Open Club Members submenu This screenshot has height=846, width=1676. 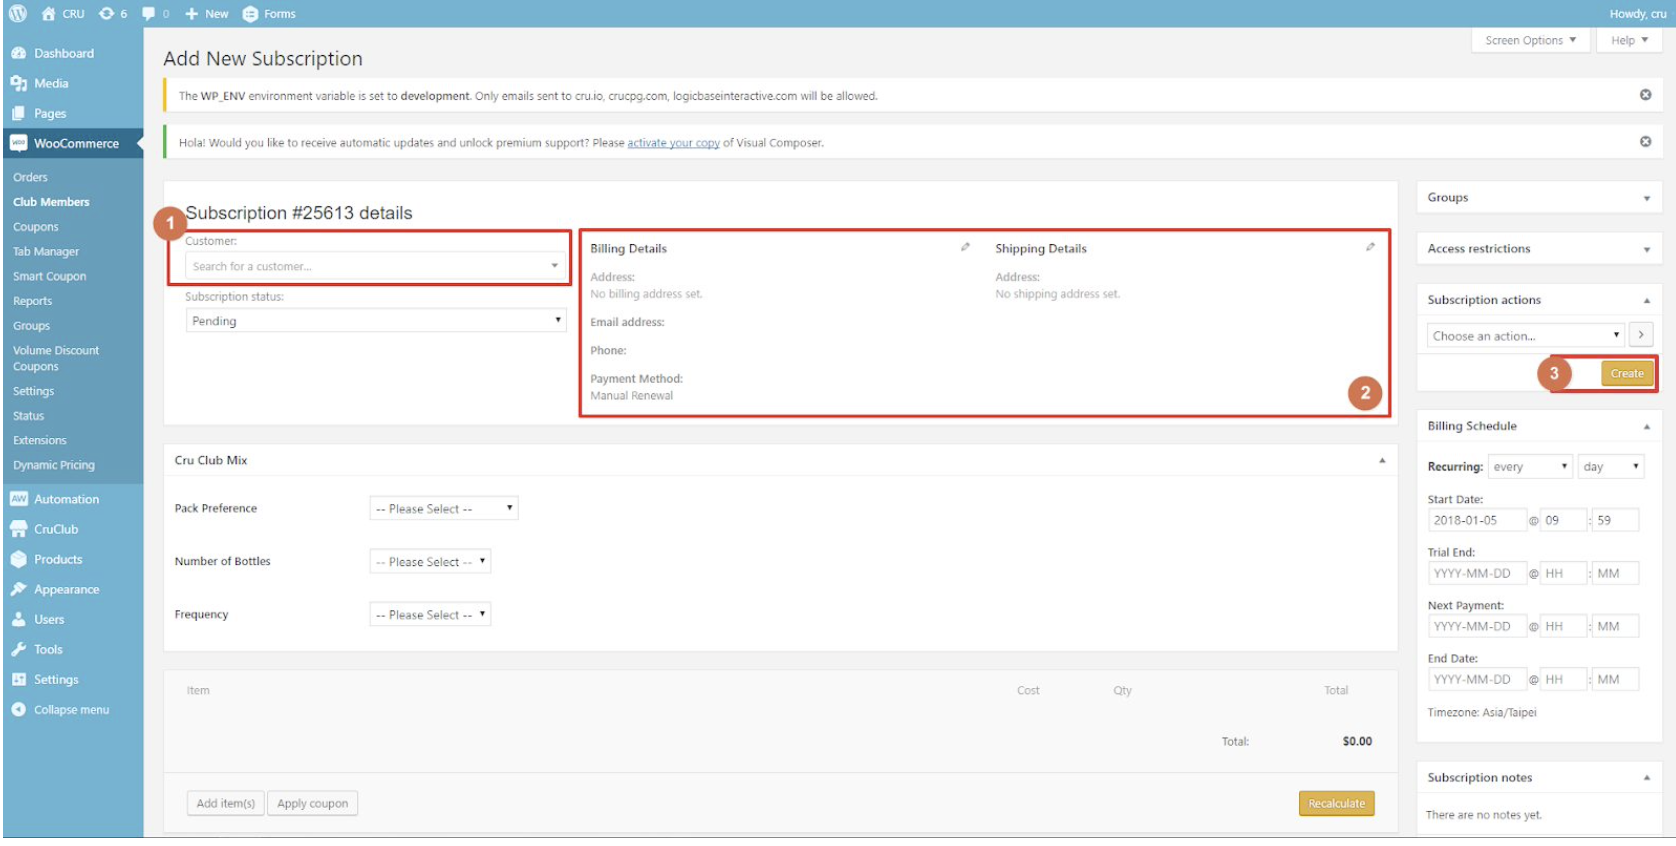point(51,202)
